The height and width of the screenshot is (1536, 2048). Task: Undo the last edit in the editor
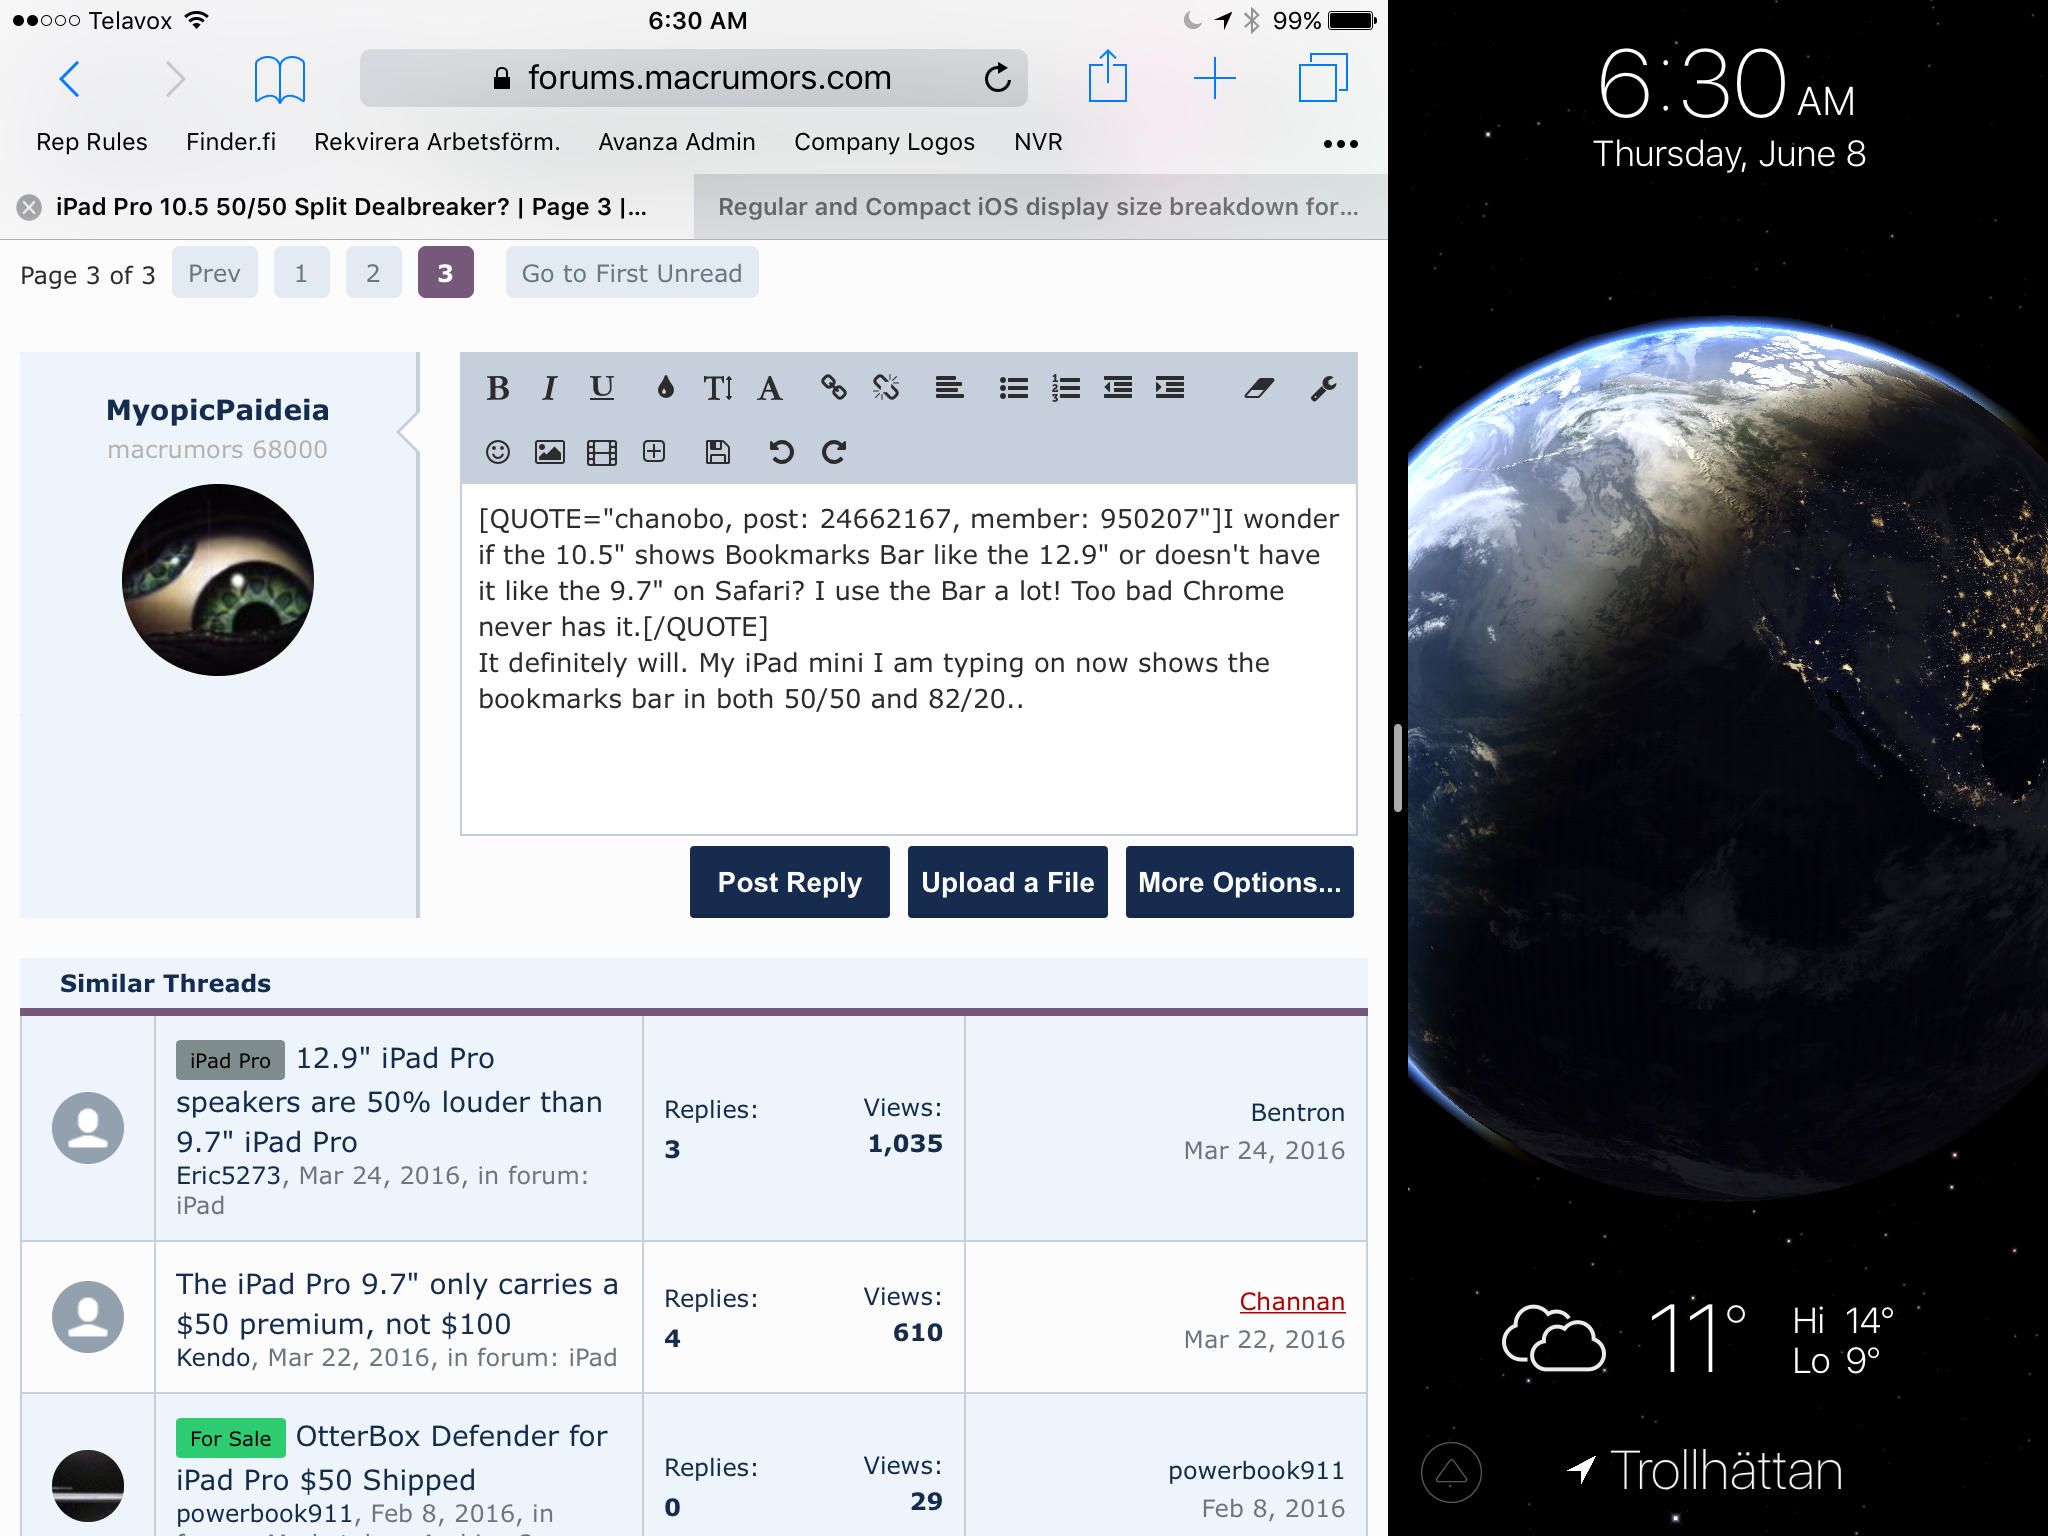pos(781,452)
